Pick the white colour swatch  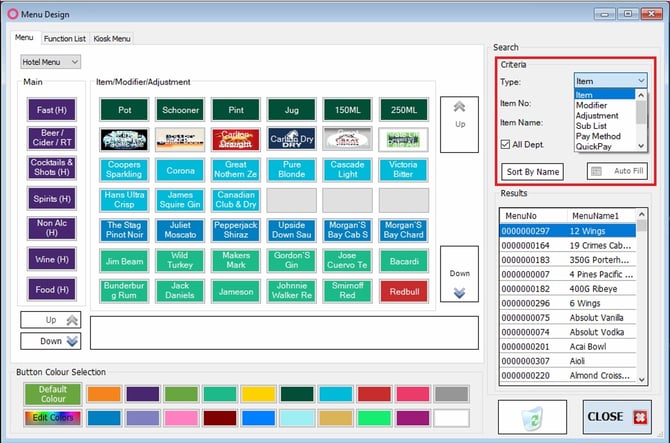451,418
